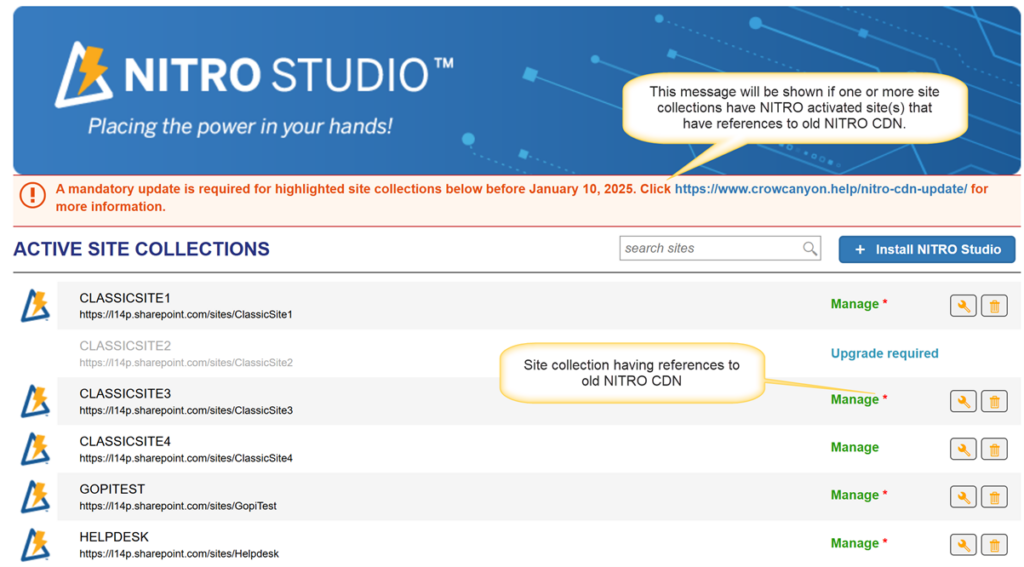Click the trash icon for HELPDESK
Screen dimensions: 1024x567
coord(994,545)
